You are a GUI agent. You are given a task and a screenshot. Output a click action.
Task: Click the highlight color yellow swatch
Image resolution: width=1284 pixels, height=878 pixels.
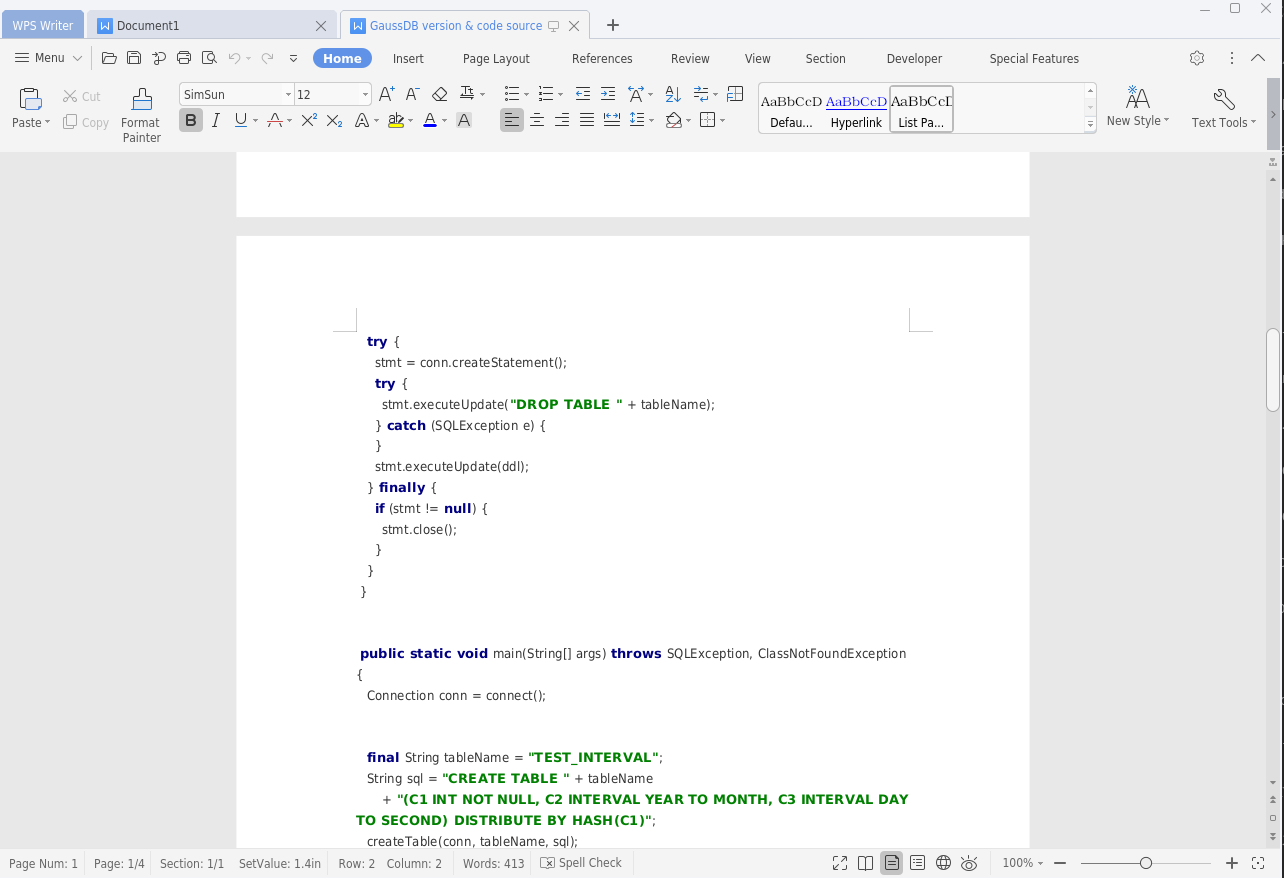[x=396, y=120]
